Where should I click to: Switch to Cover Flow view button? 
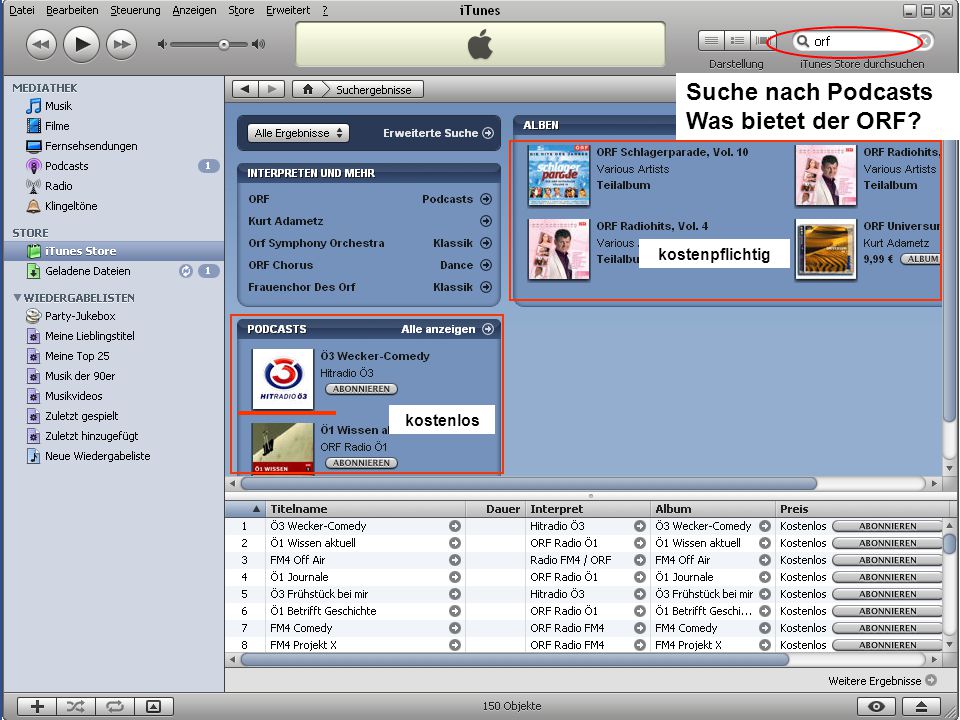[763, 41]
